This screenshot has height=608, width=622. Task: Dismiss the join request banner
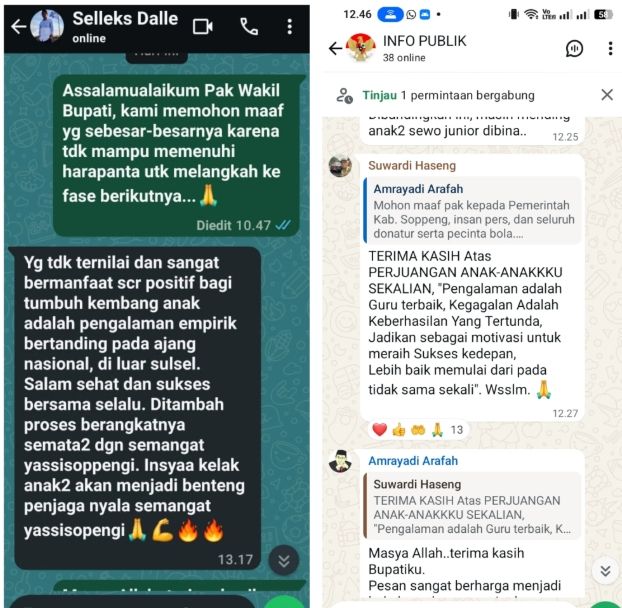tap(607, 95)
